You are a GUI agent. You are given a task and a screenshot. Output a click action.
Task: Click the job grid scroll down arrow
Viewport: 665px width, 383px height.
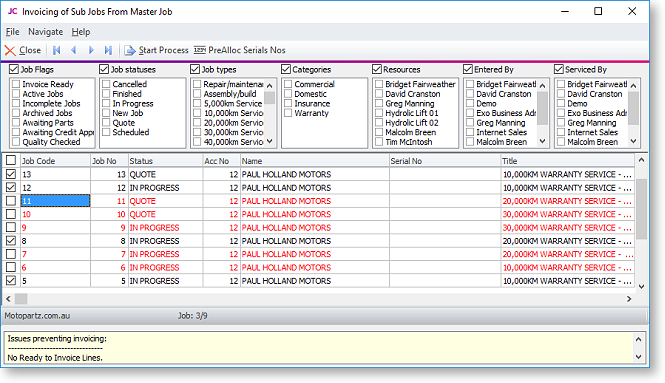[x=641, y=286]
